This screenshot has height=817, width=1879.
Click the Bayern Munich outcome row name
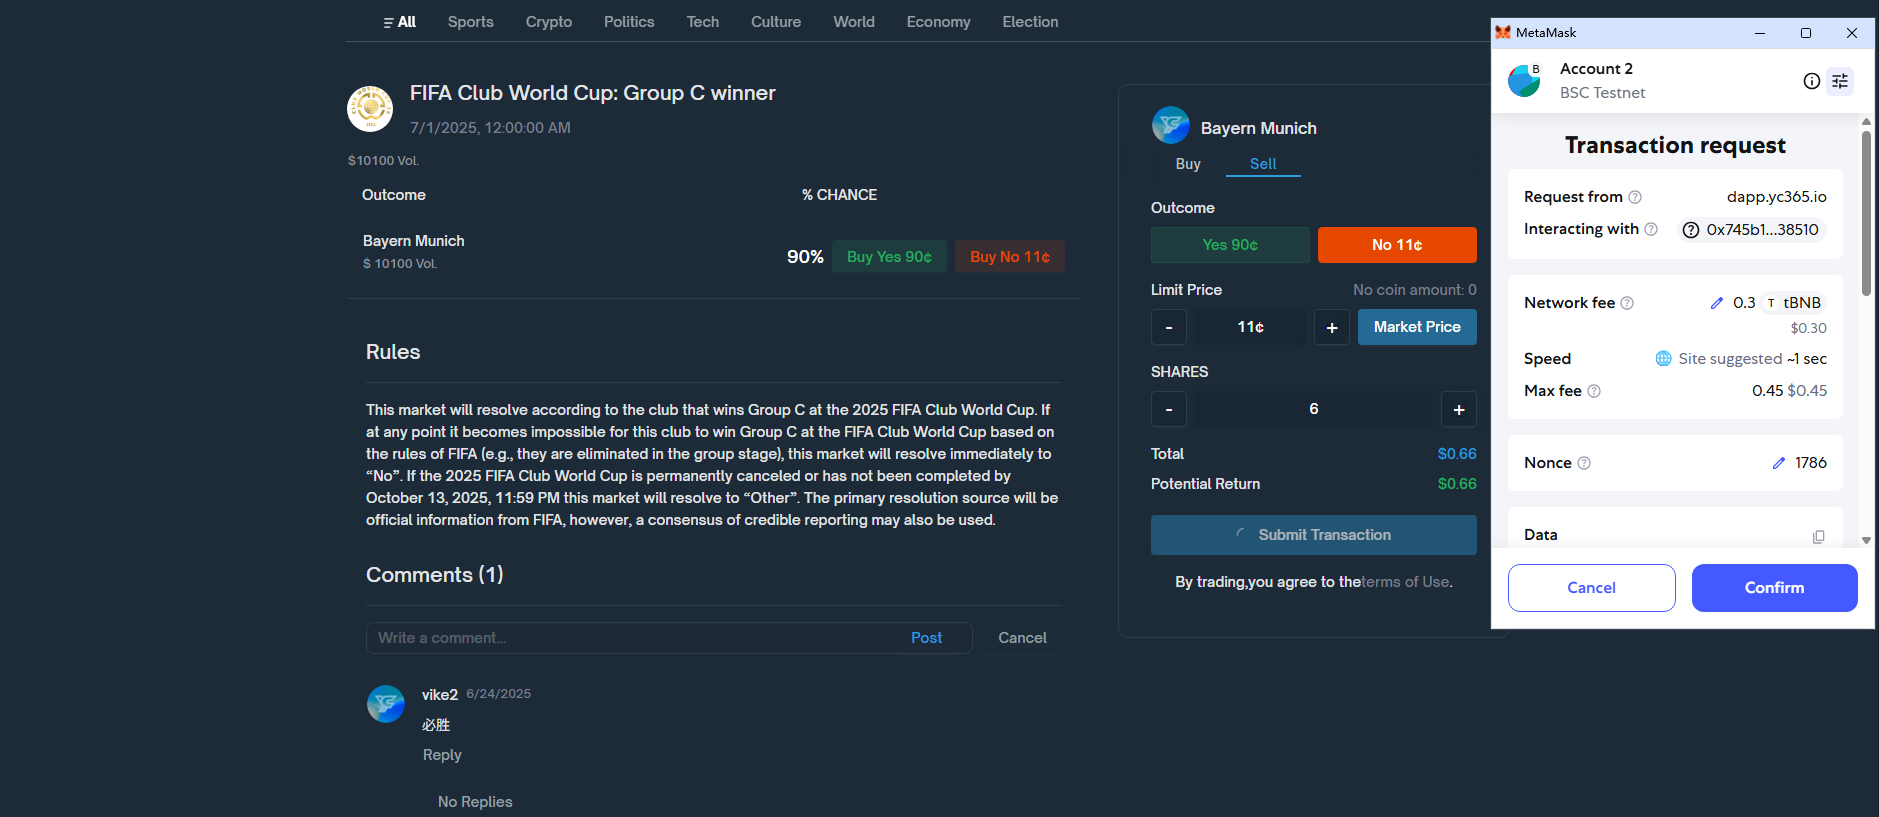[414, 241]
